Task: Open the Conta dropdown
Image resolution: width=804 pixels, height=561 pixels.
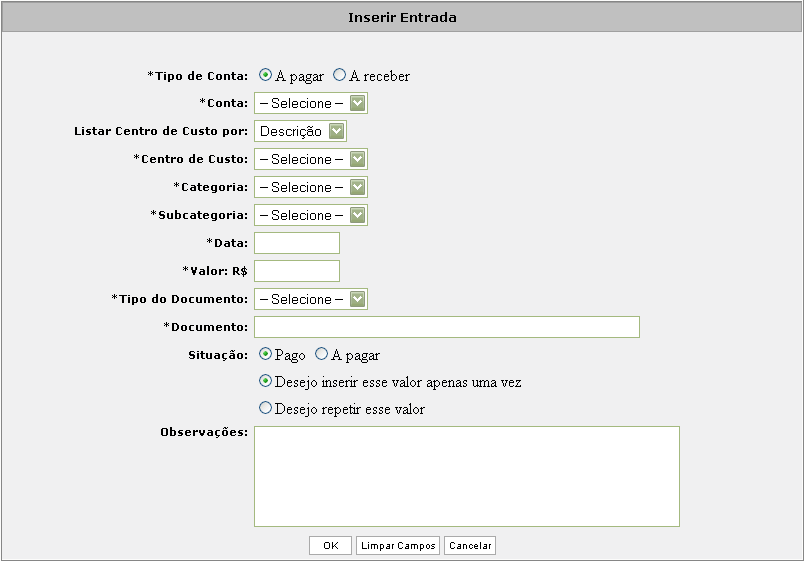Action: [x=311, y=103]
